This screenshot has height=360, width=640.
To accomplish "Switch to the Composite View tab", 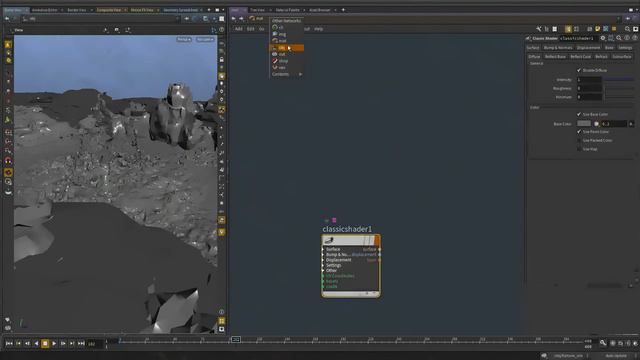I will pos(109,10).
